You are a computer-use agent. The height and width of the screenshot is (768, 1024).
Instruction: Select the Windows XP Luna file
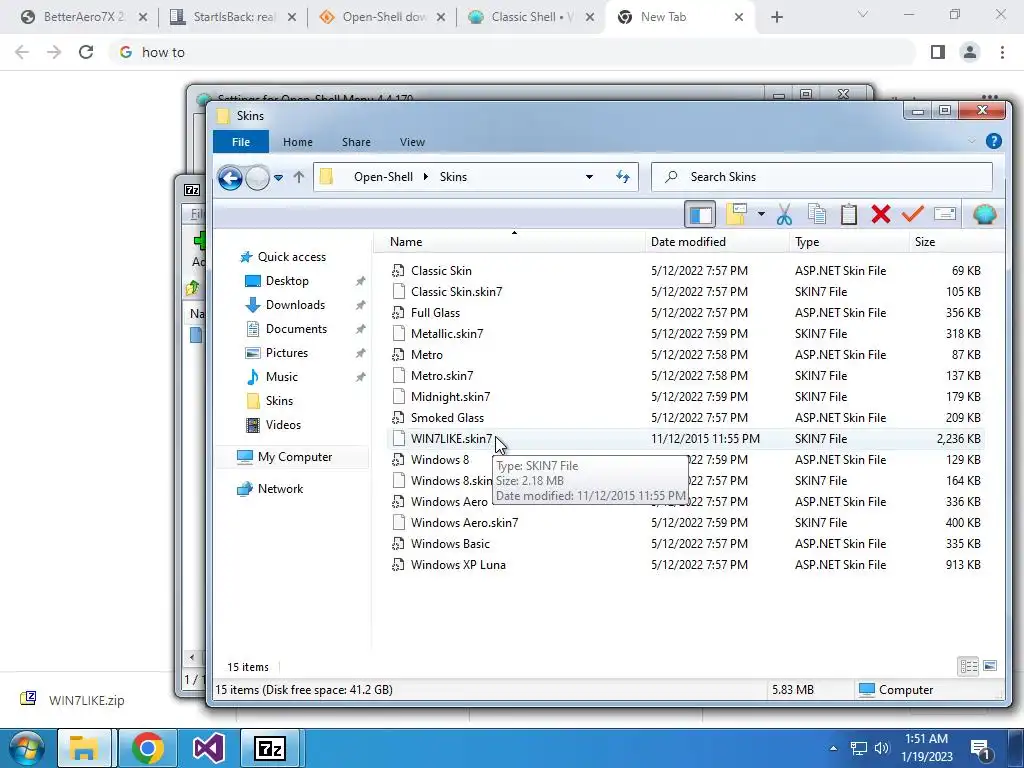(458, 565)
